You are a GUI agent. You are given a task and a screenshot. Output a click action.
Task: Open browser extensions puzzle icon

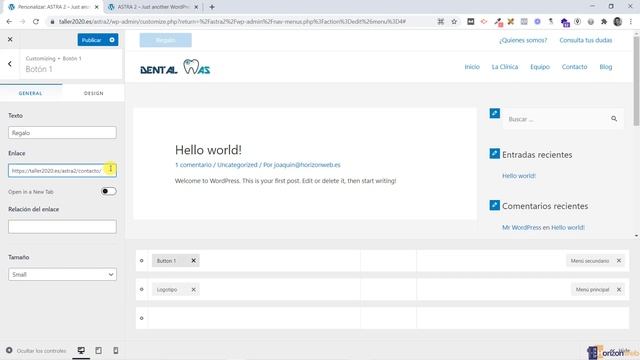(604, 22)
